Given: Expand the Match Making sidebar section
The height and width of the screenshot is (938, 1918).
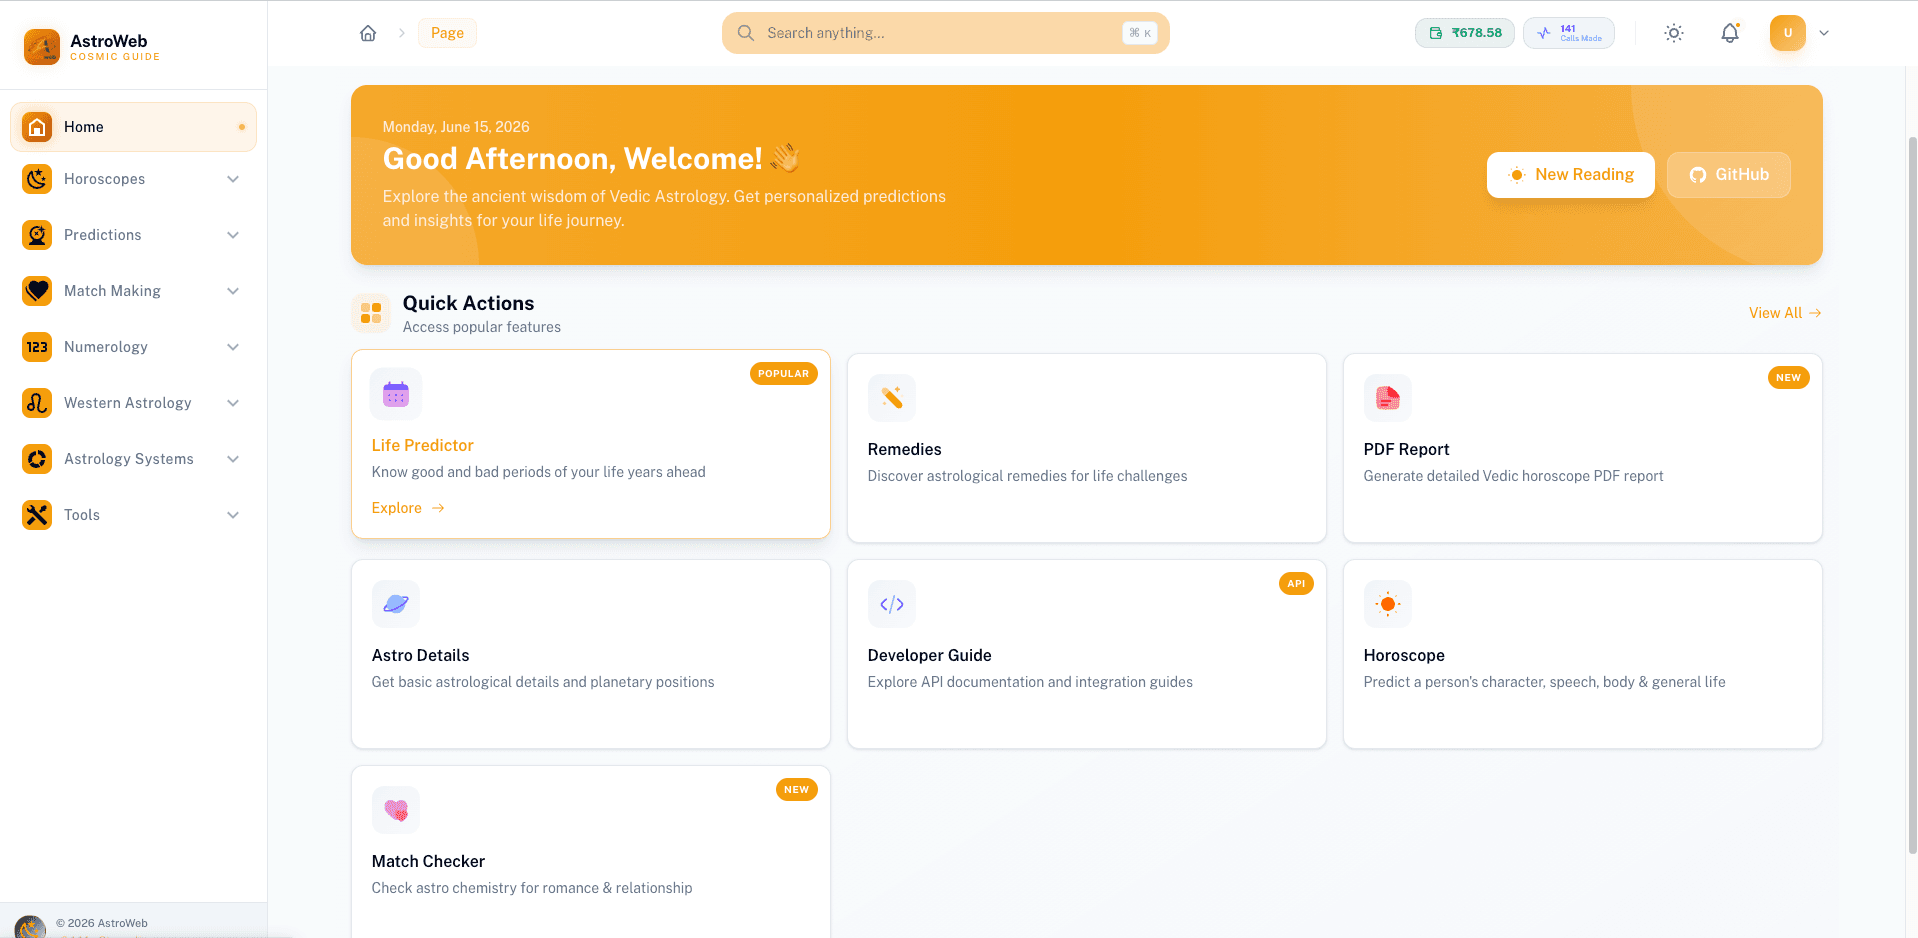Looking at the screenshot, I should (133, 291).
